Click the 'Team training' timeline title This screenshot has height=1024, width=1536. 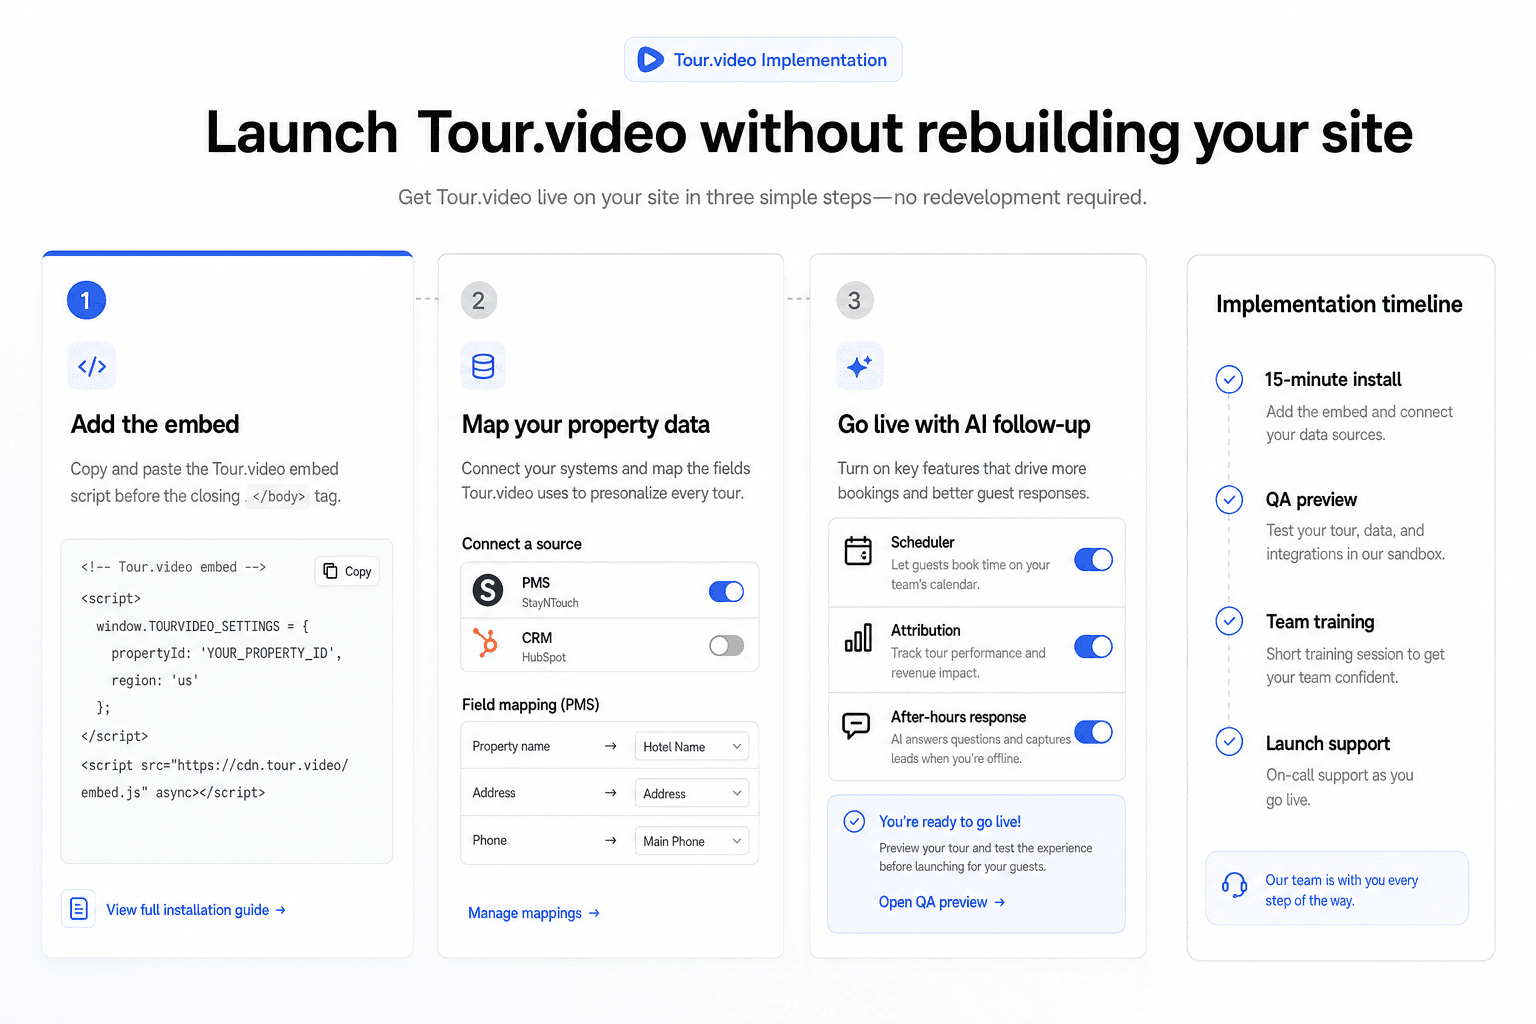[x=1320, y=622]
